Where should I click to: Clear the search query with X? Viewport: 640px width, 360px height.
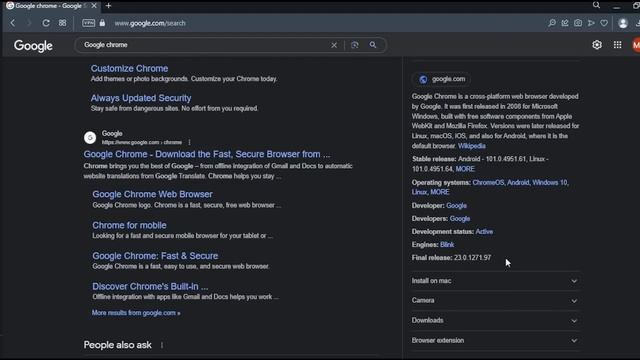coord(334,45)
